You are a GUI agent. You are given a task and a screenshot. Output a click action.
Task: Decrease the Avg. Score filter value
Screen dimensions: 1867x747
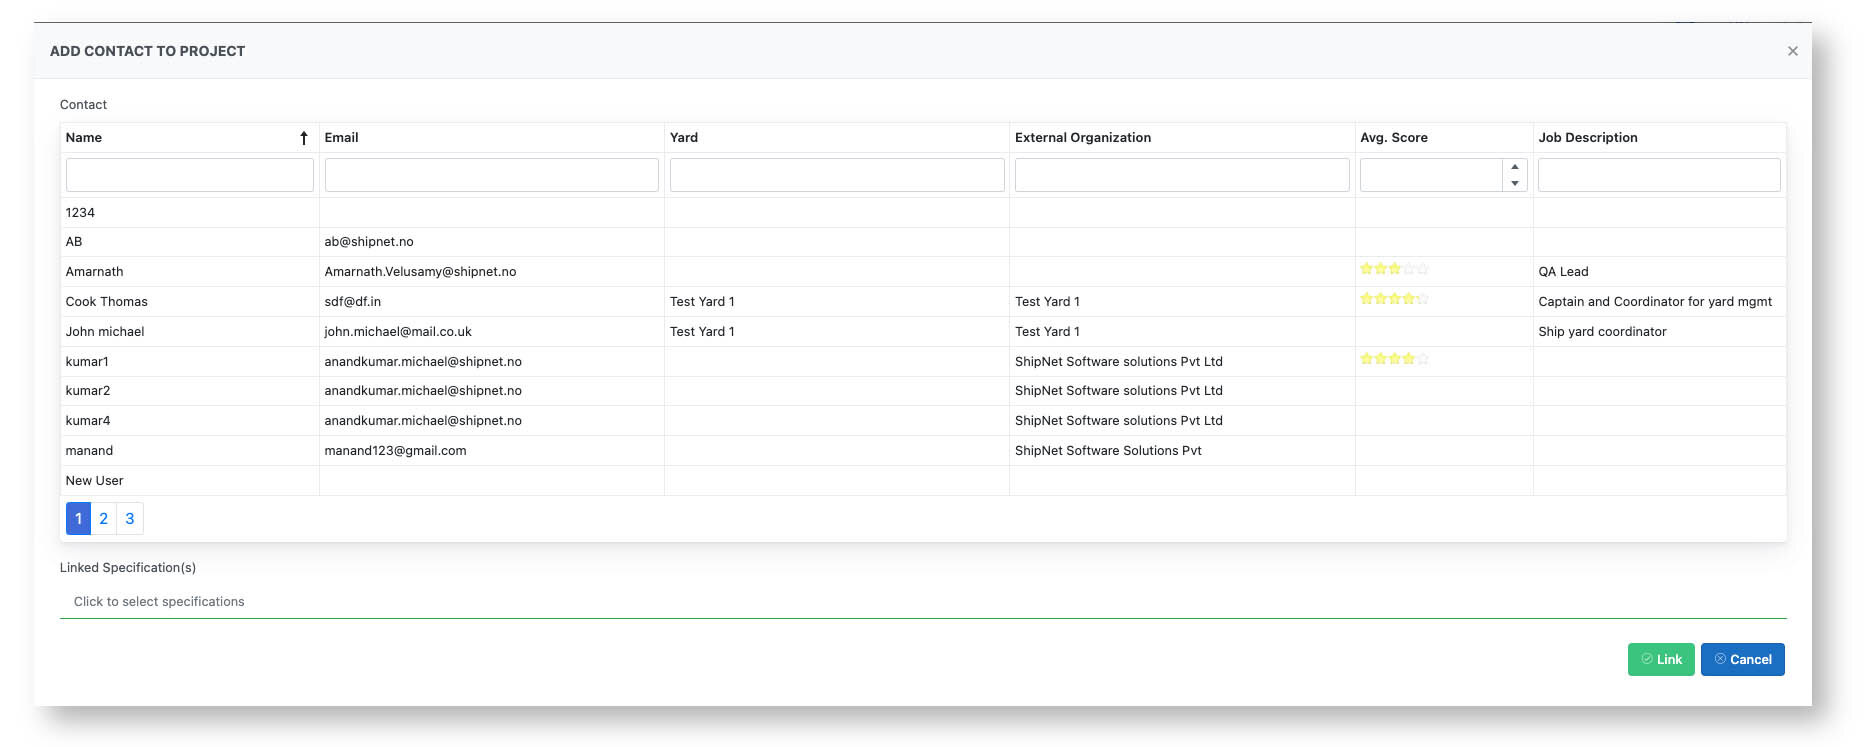pos(1515,183)
